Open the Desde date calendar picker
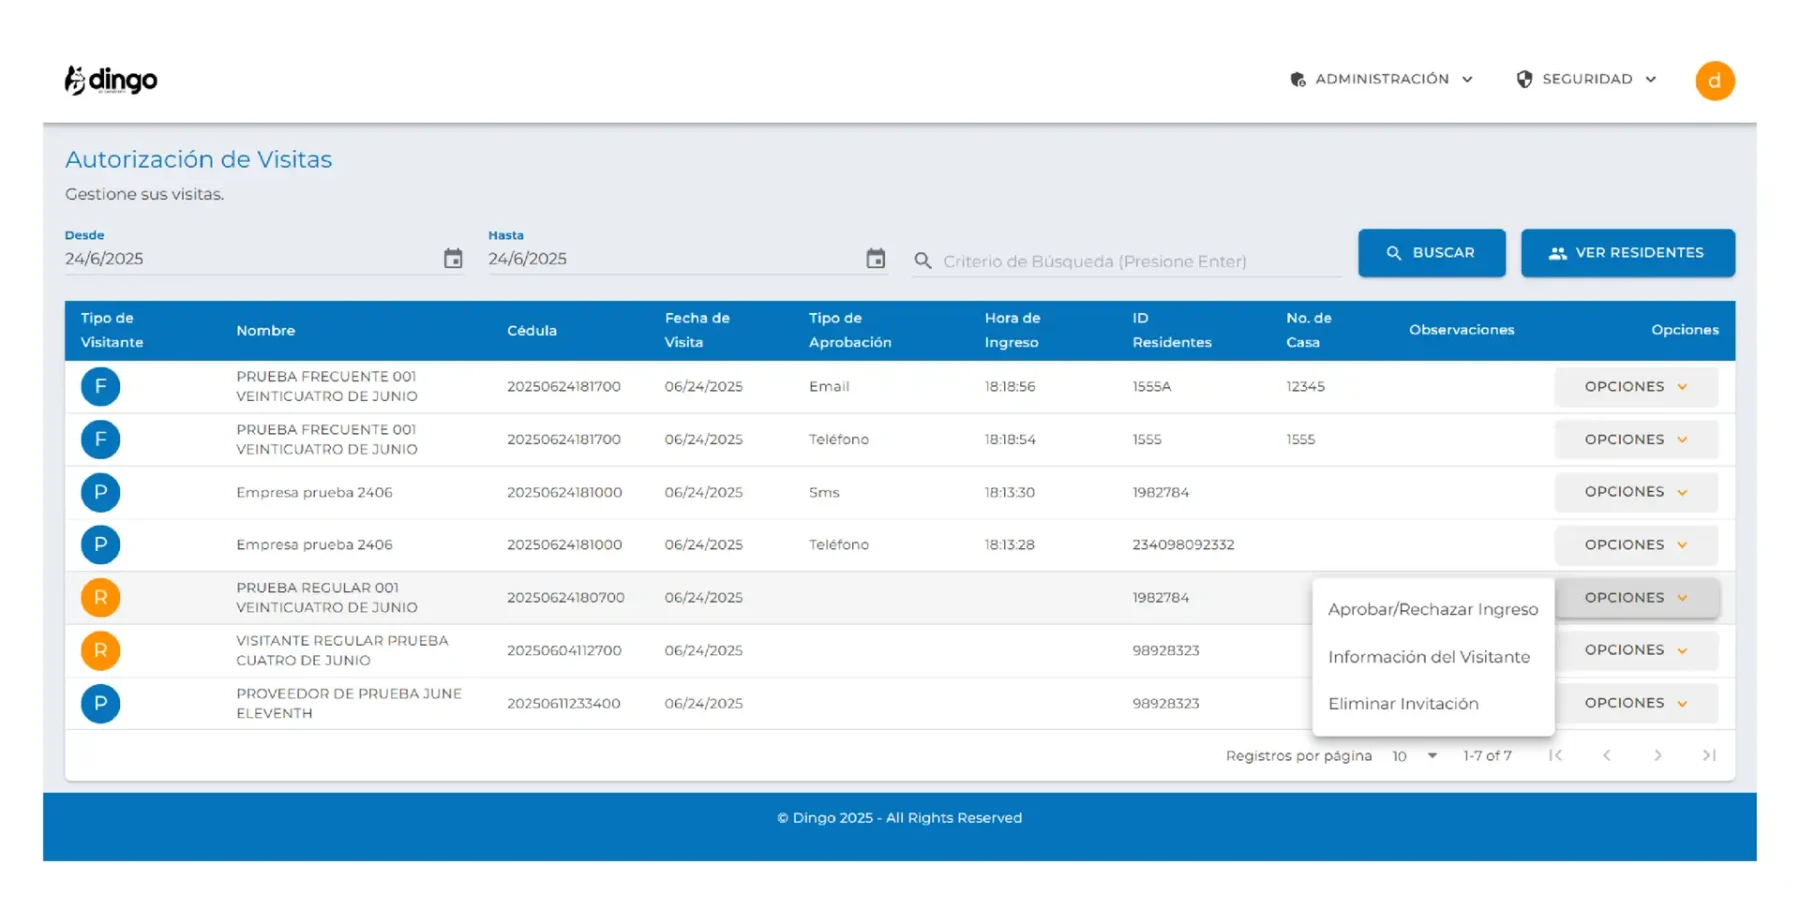1800x909 pixels. (x=453, y=259)
